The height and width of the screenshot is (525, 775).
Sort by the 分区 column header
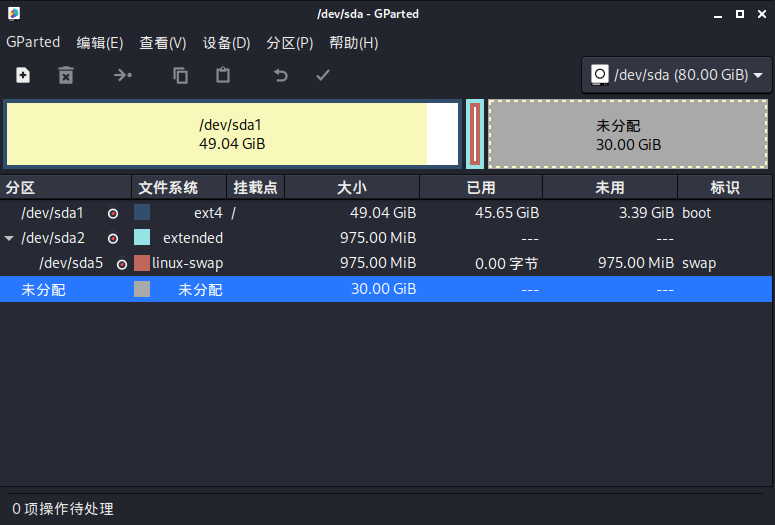tap(66, 187)
